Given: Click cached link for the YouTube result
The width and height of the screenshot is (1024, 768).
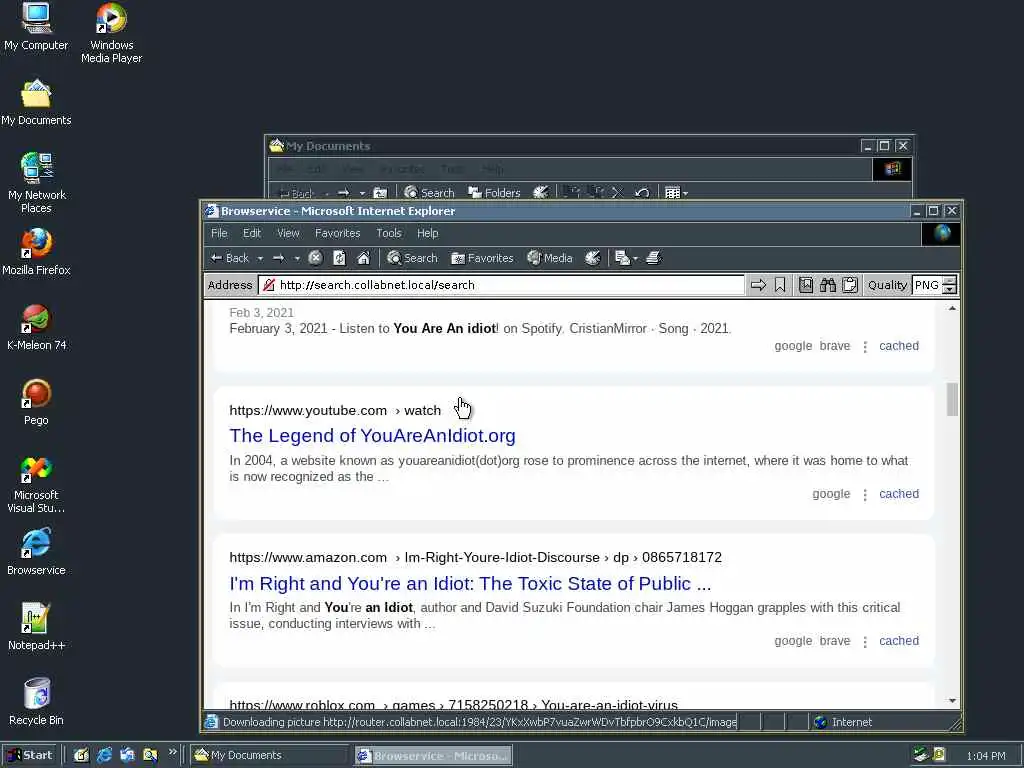Looking at the screenshot, I should click(899, 494).
